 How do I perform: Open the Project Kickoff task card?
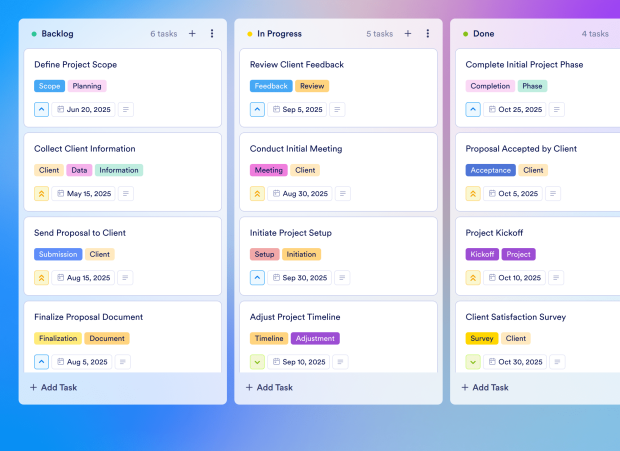point(496,233)
